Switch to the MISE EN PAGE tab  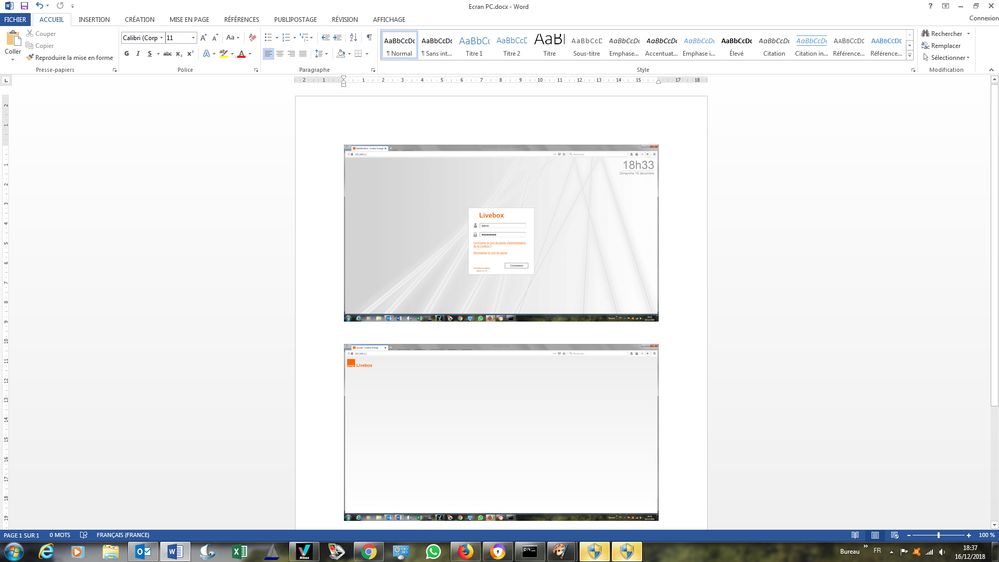(189, 19)
